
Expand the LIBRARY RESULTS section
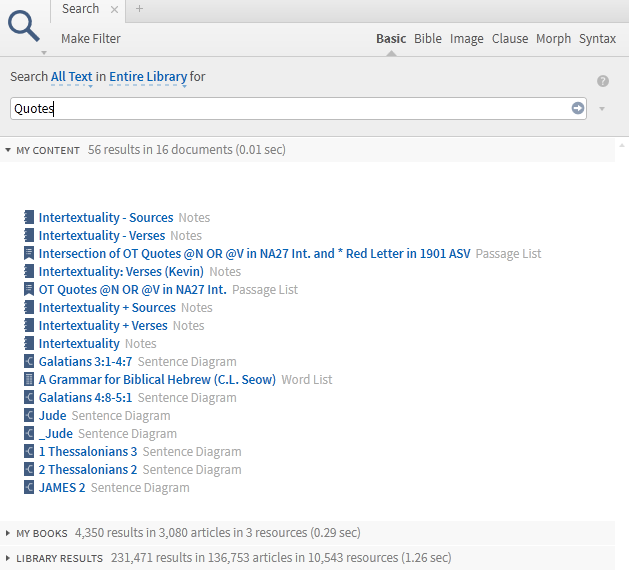pos(8,558)
